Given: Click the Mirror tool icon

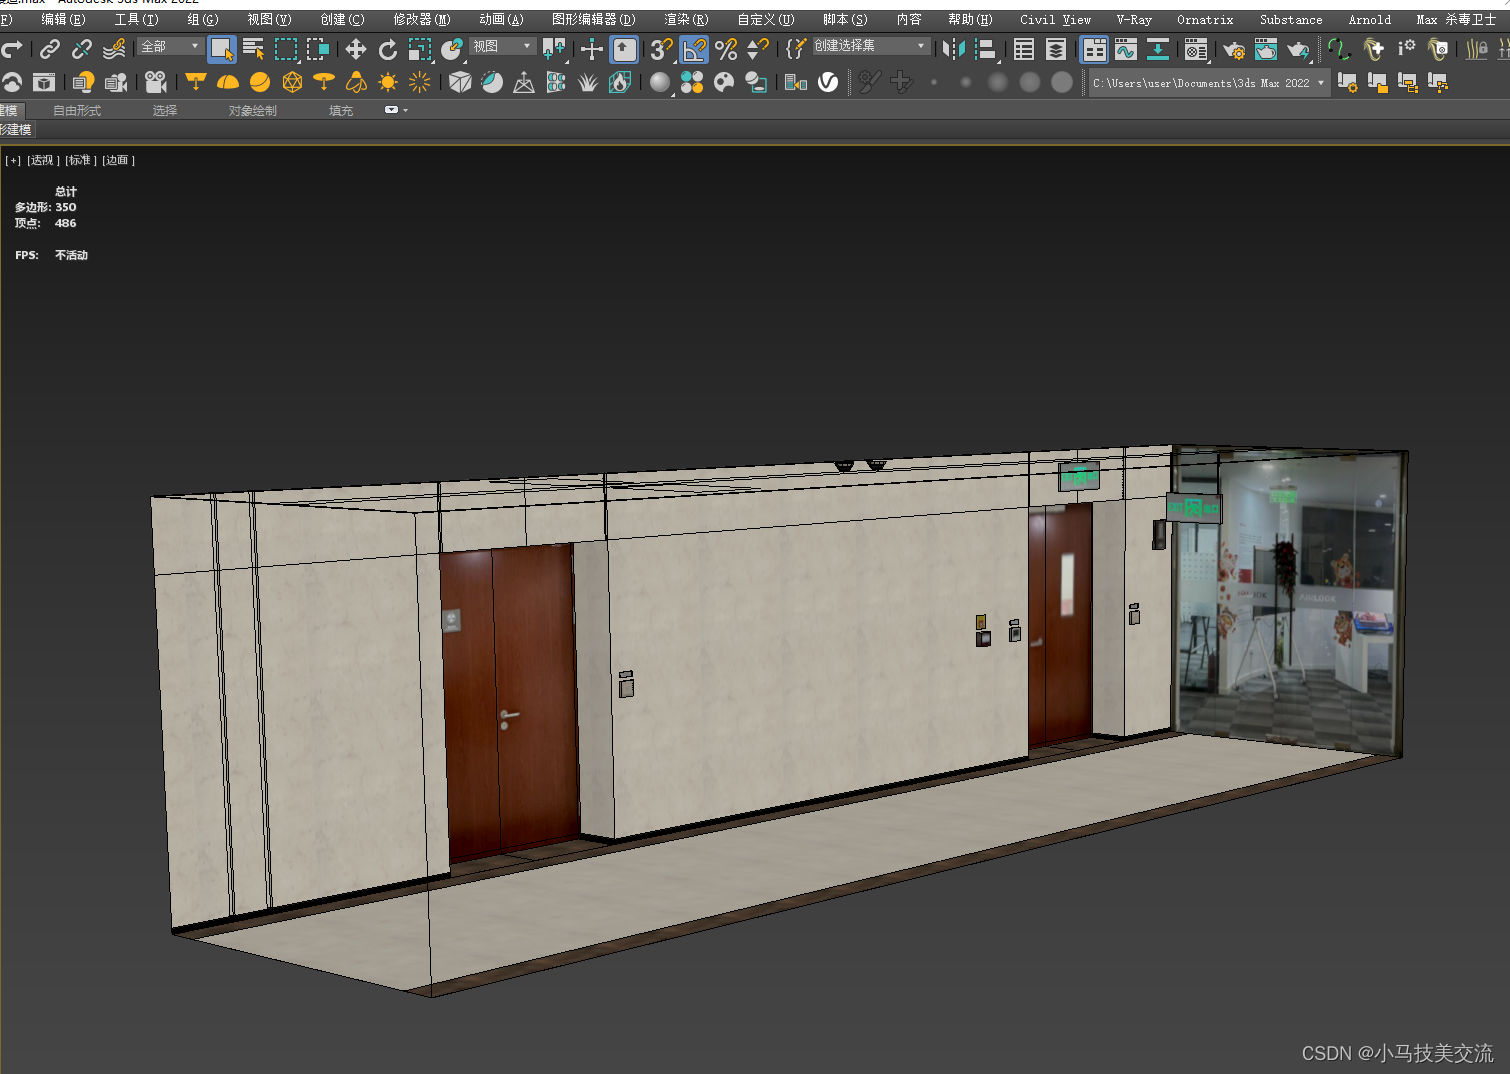Looking at the screenshot, I should pyautogui.click(x=954, y=48).
